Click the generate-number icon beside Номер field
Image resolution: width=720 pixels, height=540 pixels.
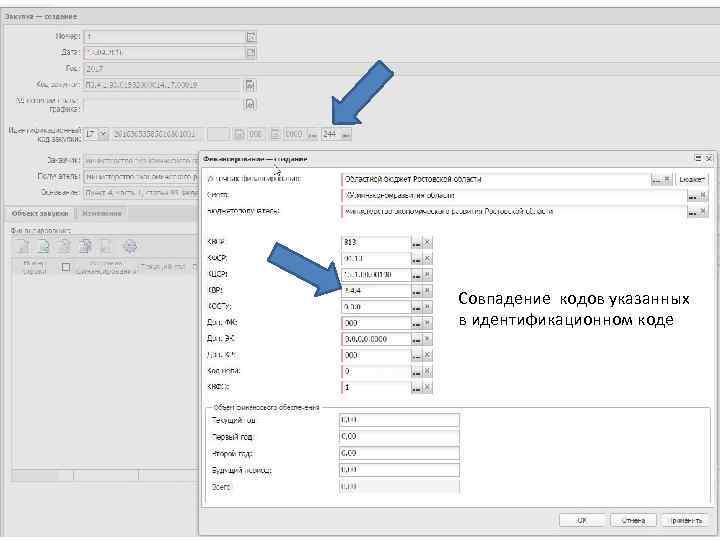(251, 37)
